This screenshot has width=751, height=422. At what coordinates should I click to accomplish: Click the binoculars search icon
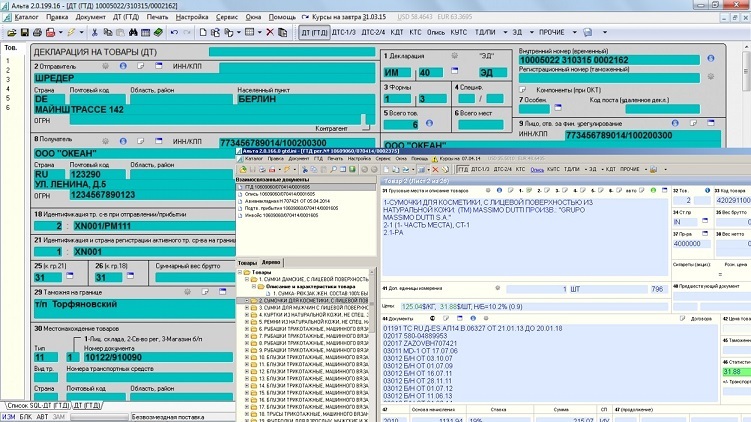(x=133, y=33)
